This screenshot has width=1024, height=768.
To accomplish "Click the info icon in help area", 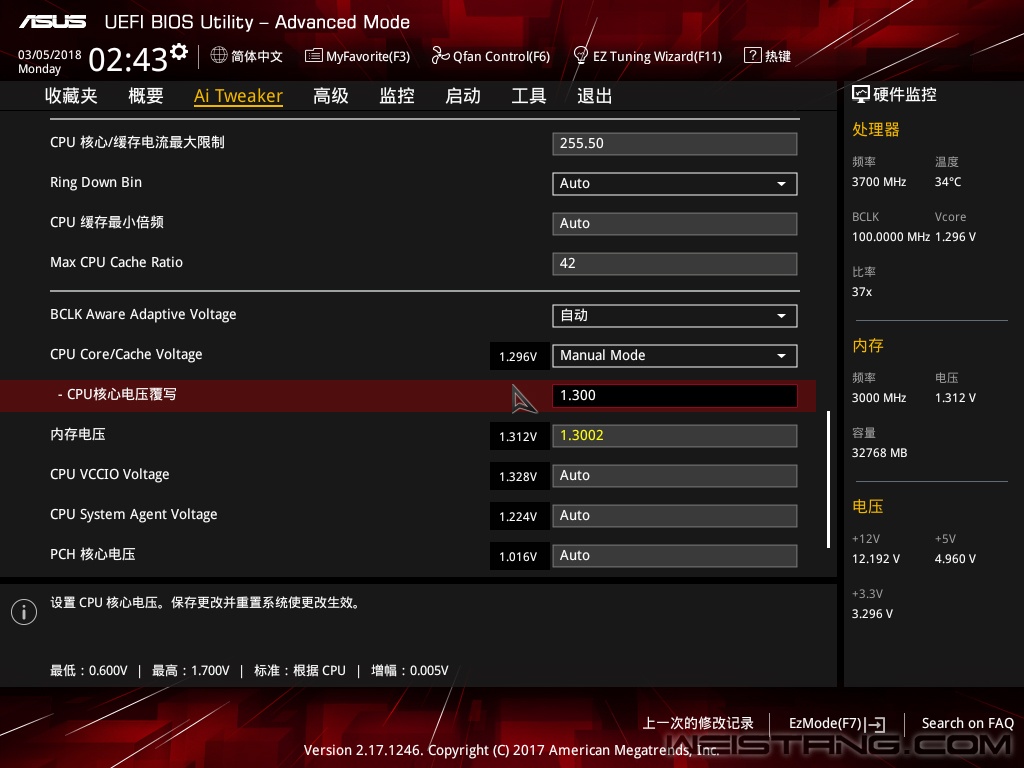I will click(24, 612).
